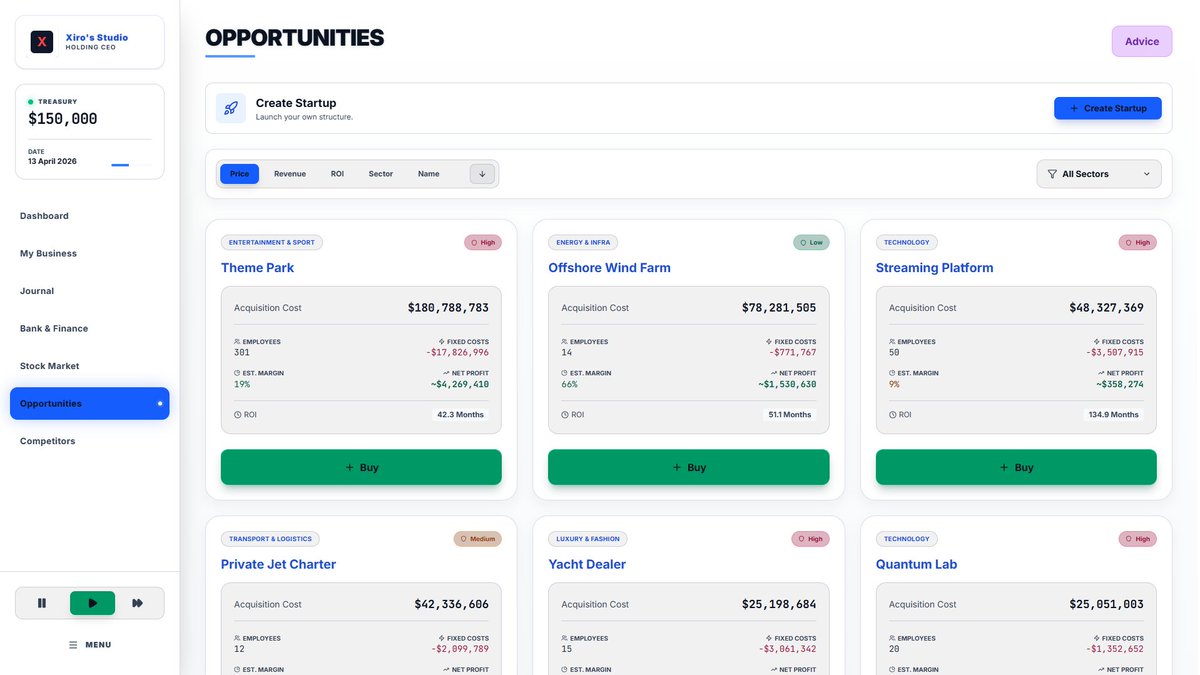The height and width of the screenshot is (675, 1200).
Task: Select Opportunities in the sidebar
Action: (90, 404)
